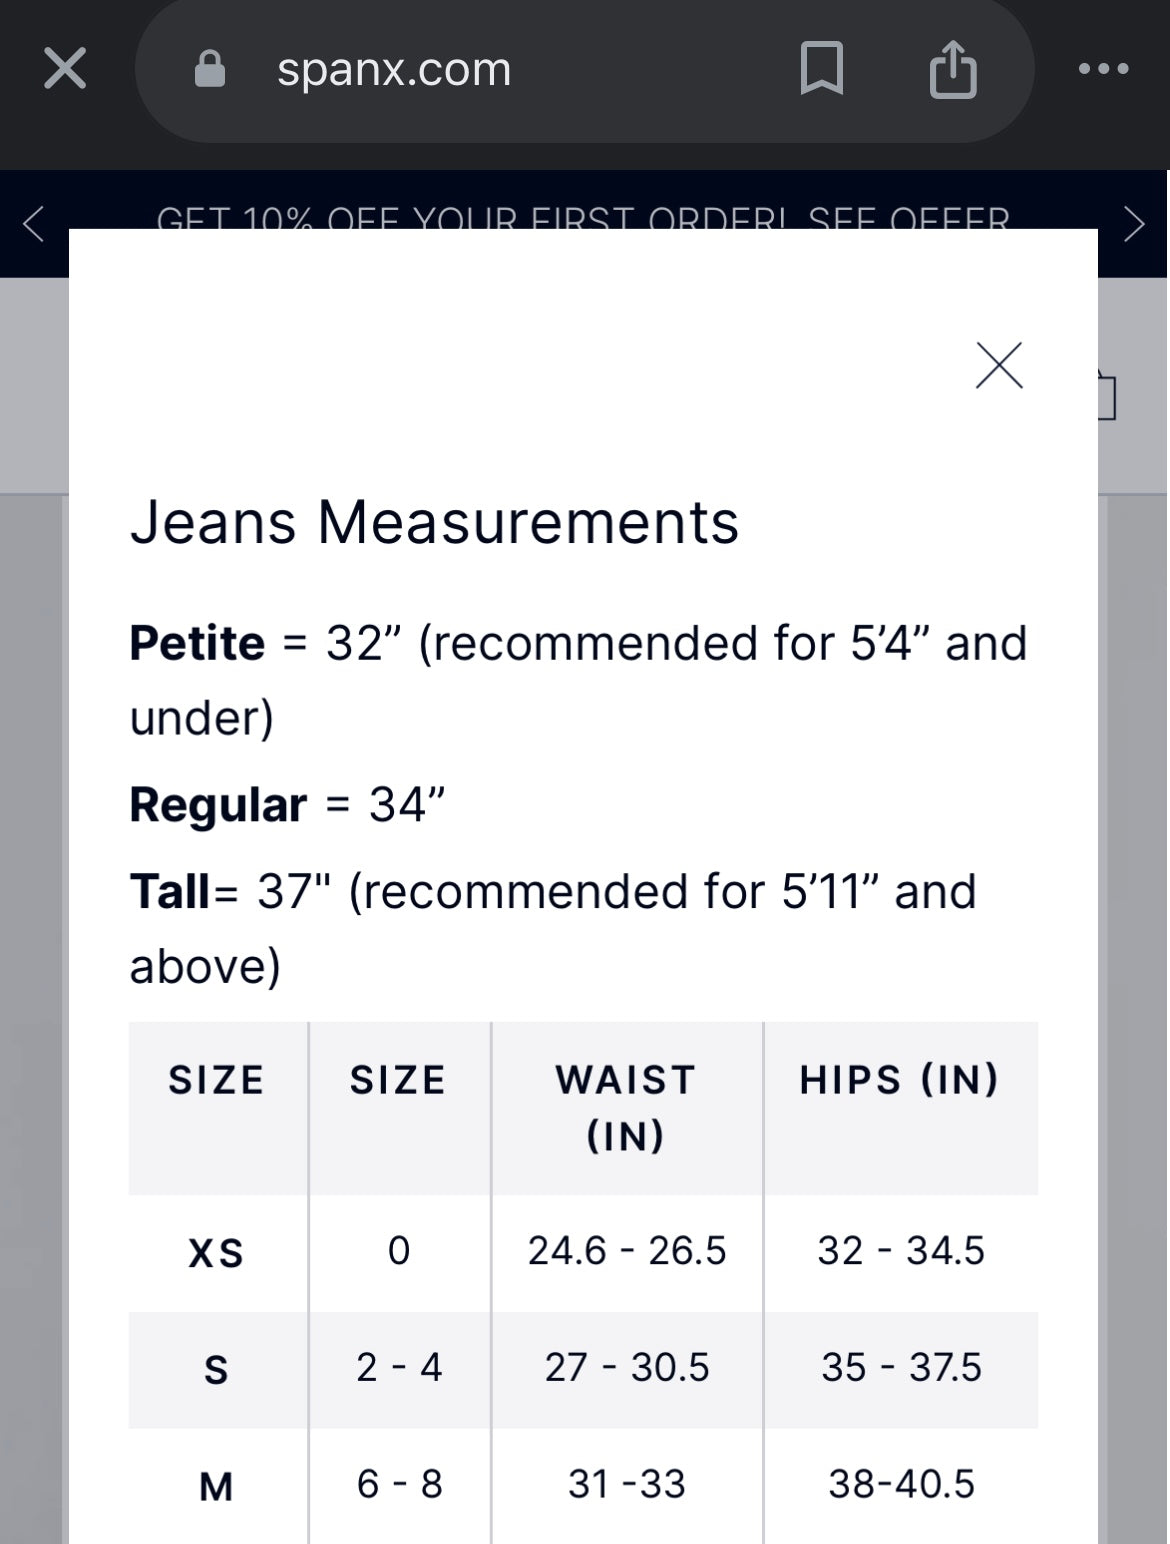
Task: Tap the bold Petite inseam label
Action: click(x=197, y=643)
